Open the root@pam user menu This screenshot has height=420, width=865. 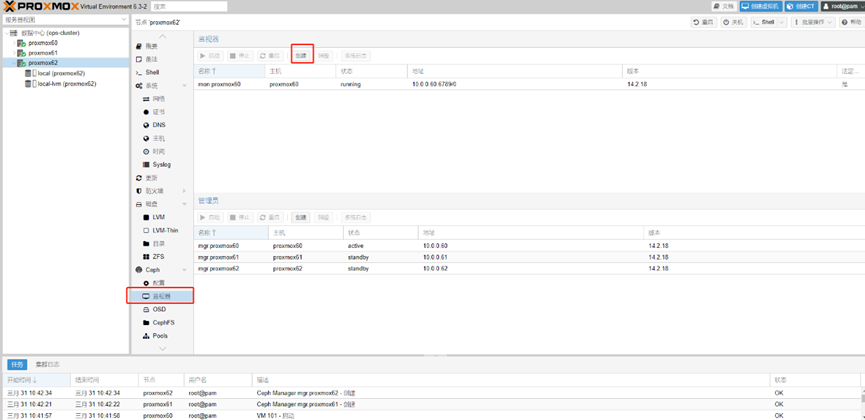[x=842, y=6]
